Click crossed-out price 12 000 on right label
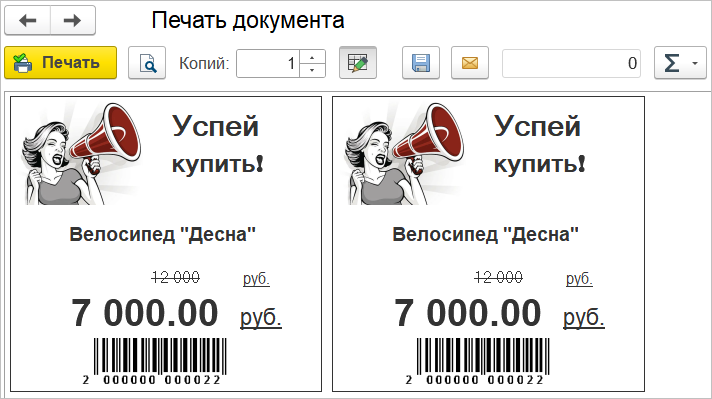712x399 pixels. 498,277
